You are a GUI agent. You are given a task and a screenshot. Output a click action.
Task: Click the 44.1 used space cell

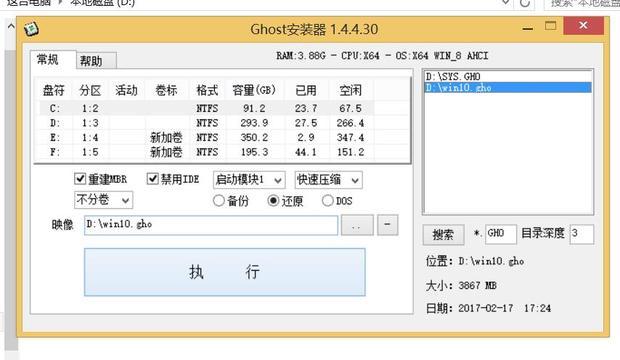(x=306, y=152)
